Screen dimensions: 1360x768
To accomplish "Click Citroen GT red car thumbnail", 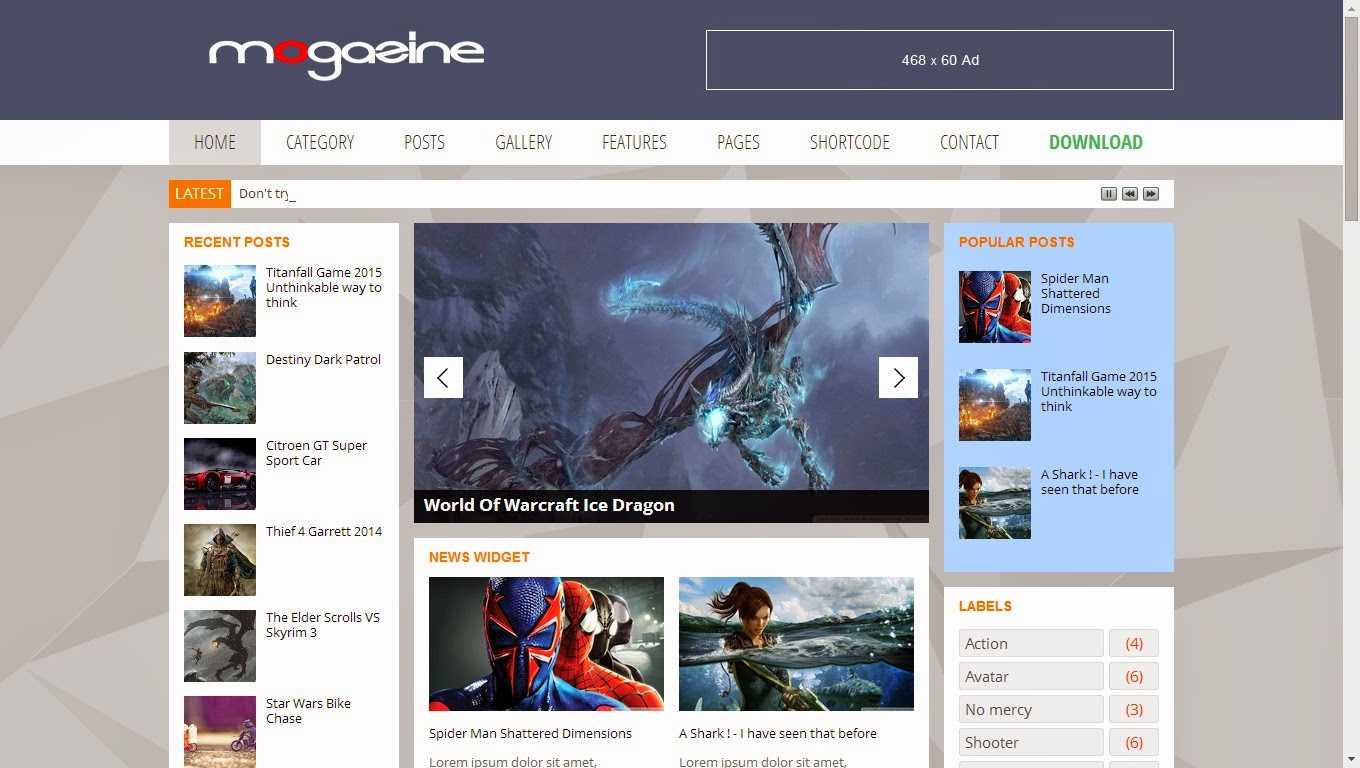I will [220, 474].
